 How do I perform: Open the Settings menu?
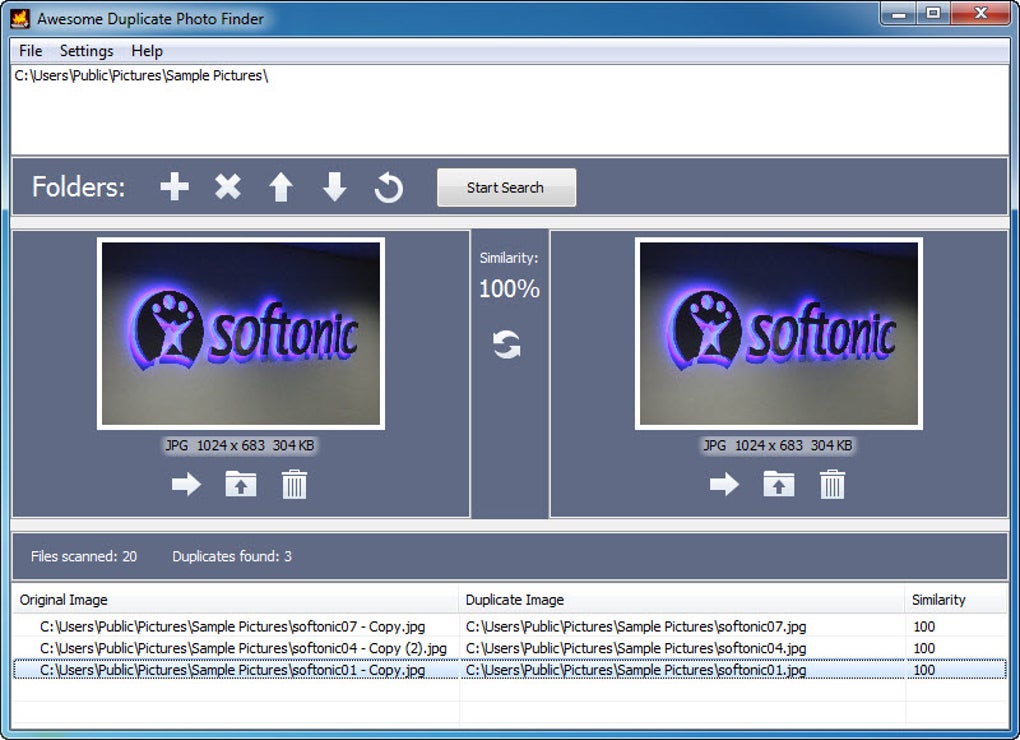pyautogui.click(x=87, y=51)
